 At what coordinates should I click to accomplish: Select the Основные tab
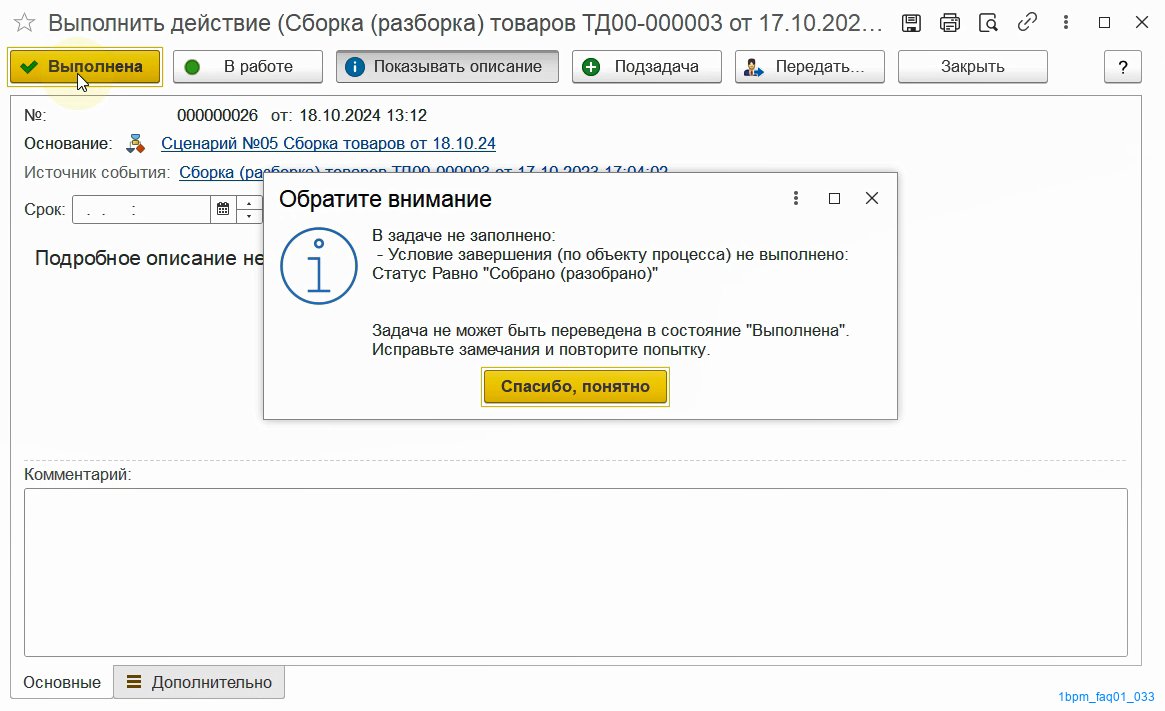pos(62,682)
